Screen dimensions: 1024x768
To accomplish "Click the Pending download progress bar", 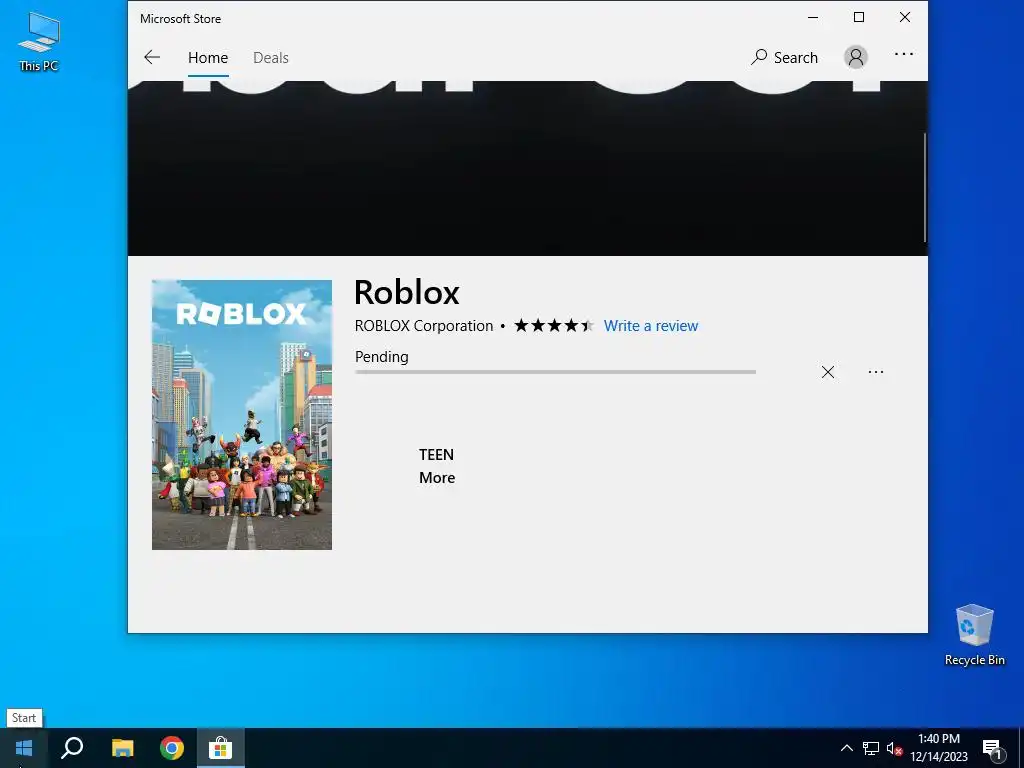I will point(555,372).
